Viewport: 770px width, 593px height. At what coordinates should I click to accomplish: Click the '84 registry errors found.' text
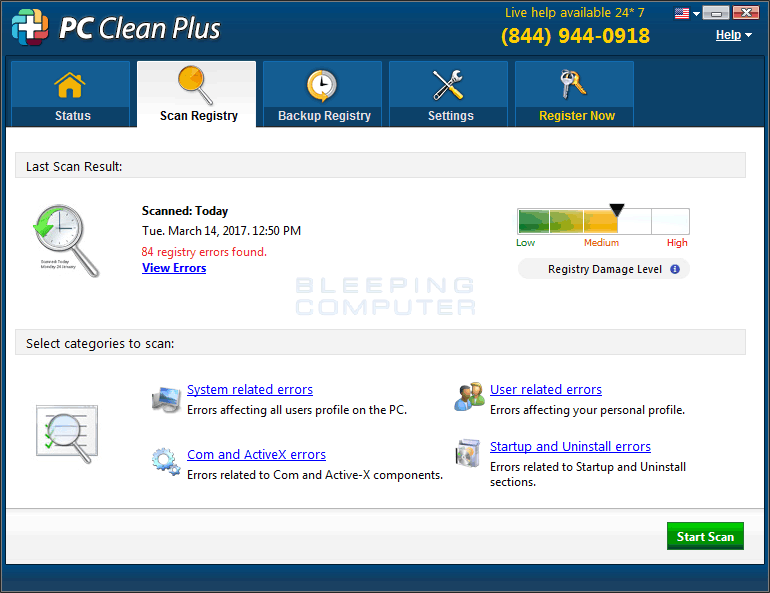[x=204, y=252]
